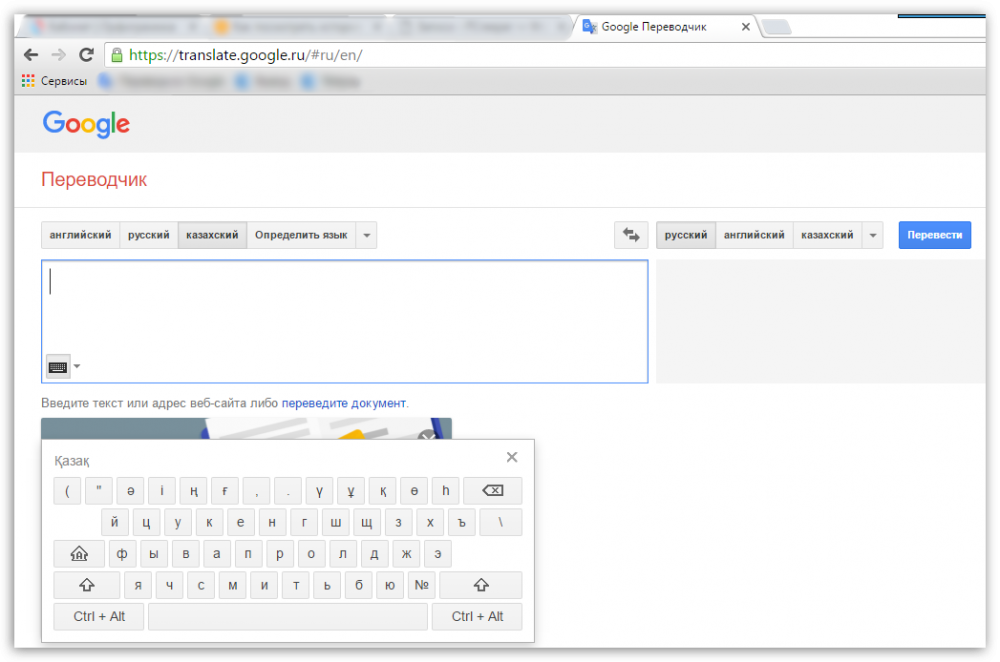Select русский as source language
This screenshot has height=662, width=1000.
tap(149, 235)
